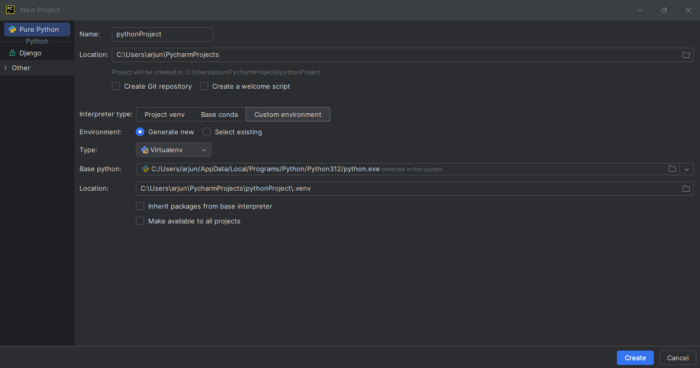Image resolution: width=700 pixels, height=368 pixels.
Task: Click the Virtualenv python icon in Type
Action: pyautogui.click(x=145, y=150)
